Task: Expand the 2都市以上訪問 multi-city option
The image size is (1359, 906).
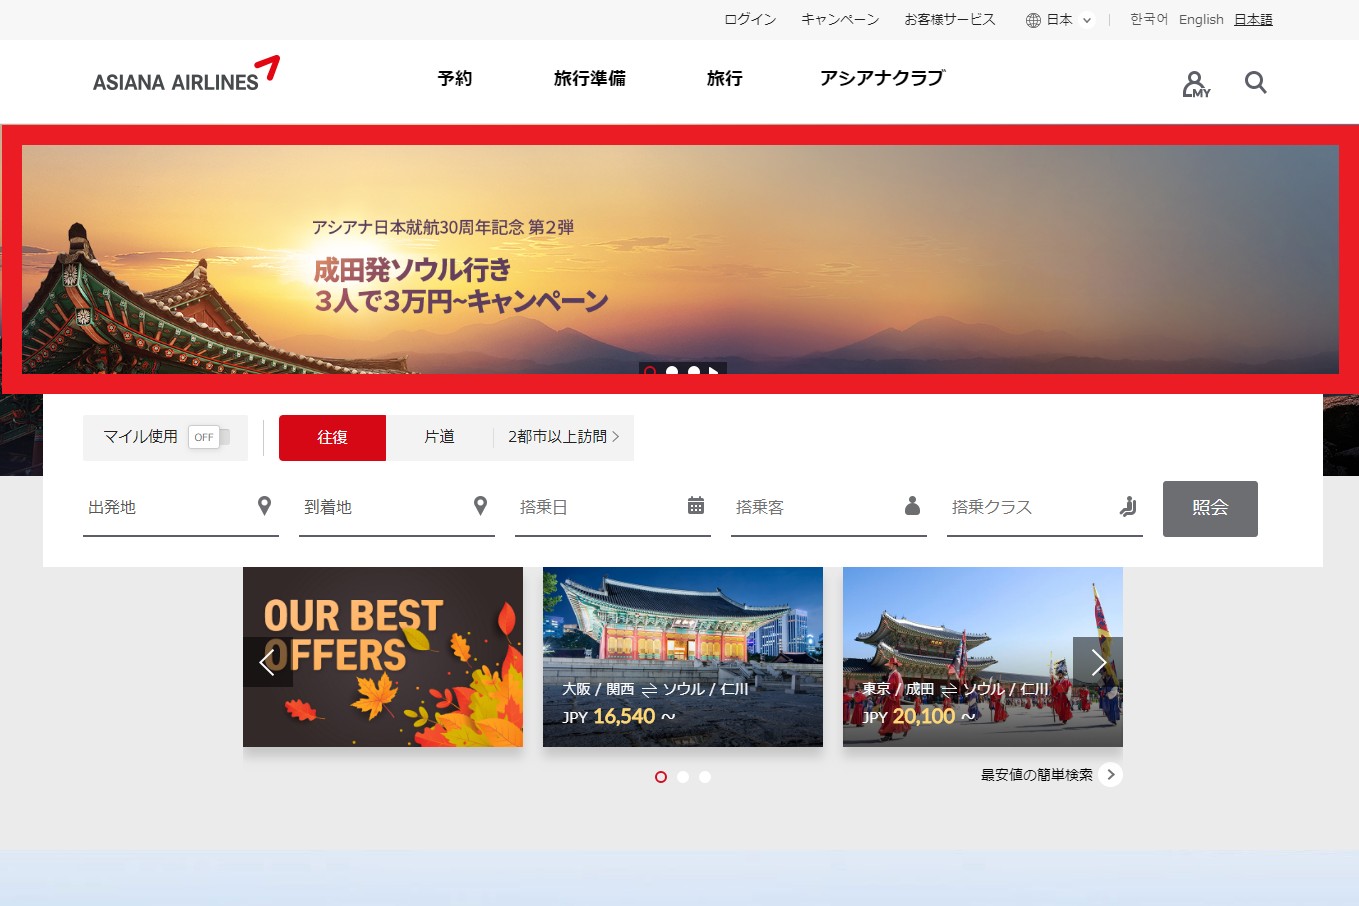Action: click(564, 437)
